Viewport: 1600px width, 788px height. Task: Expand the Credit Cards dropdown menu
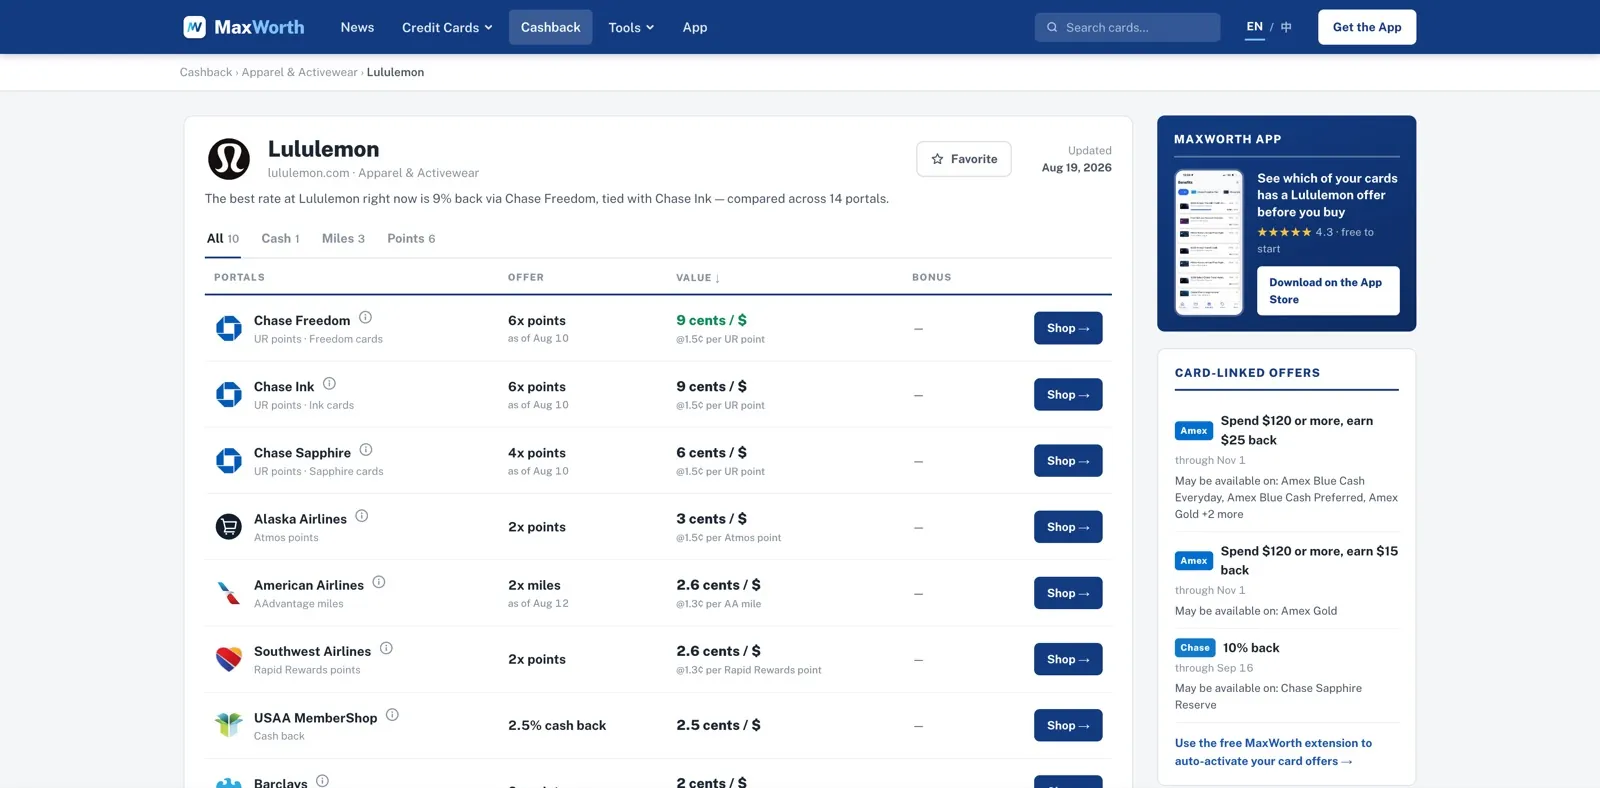(x=447, y=27)
